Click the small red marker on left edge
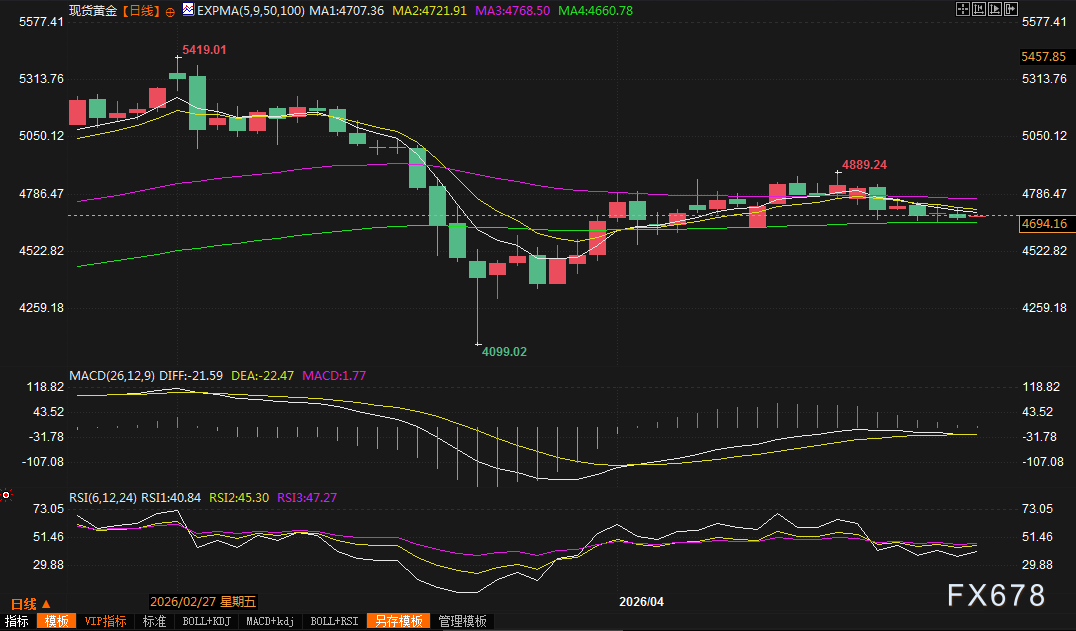The height and width of the screenshot is (631, 1076). [6, 494]
